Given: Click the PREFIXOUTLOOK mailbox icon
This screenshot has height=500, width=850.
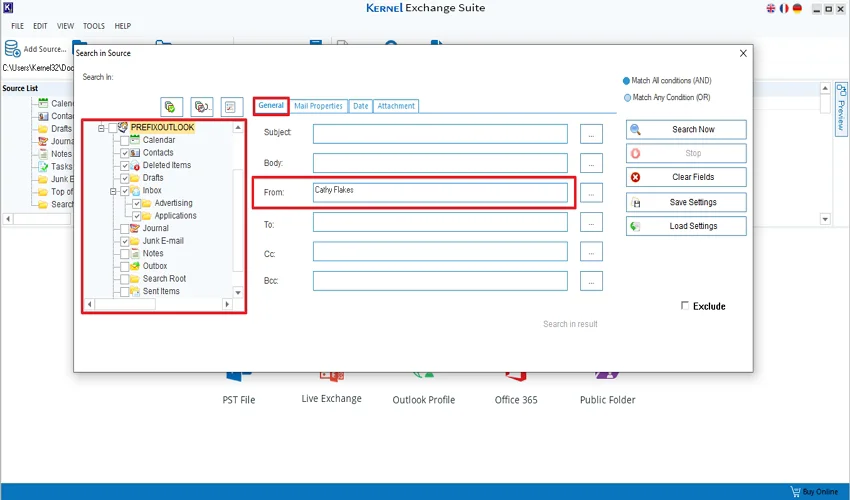Looking at the screenshot, I should coord(123,127).
